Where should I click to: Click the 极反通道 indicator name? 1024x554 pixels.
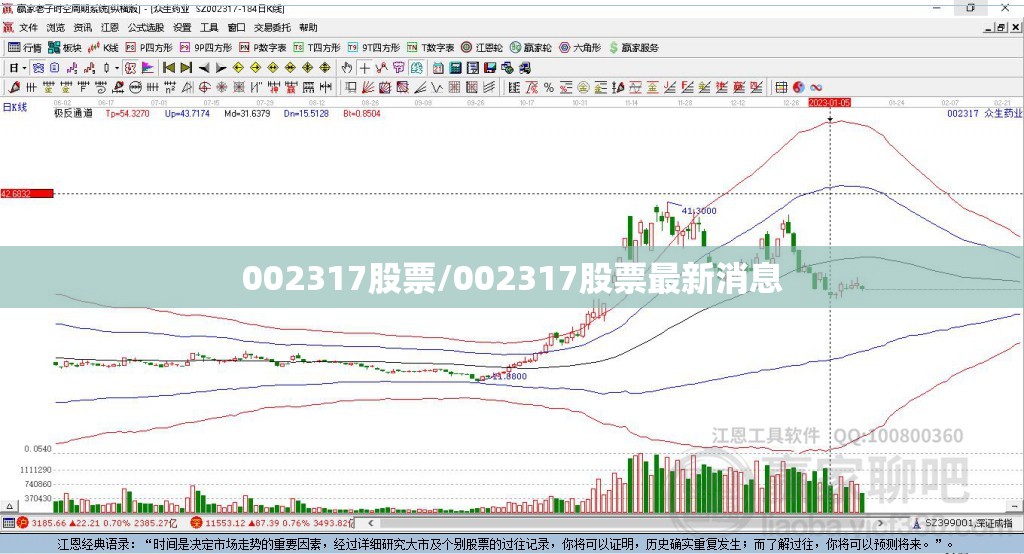[73, 114]
